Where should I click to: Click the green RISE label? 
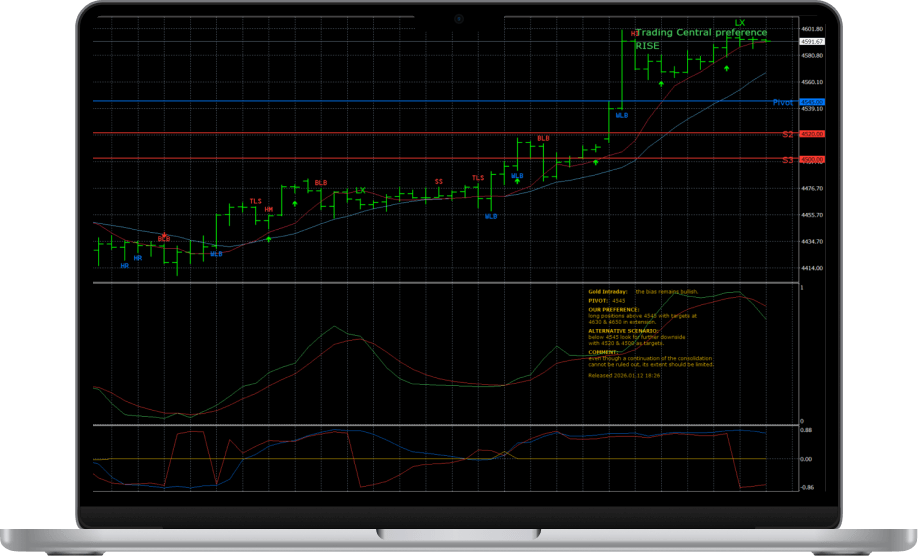pos(648,46)
